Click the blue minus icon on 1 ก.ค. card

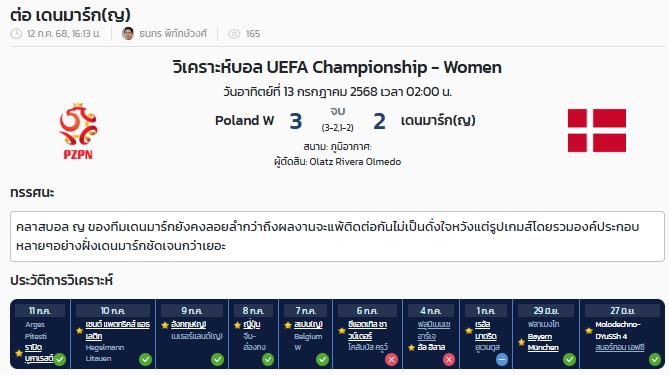click(502, 360)
